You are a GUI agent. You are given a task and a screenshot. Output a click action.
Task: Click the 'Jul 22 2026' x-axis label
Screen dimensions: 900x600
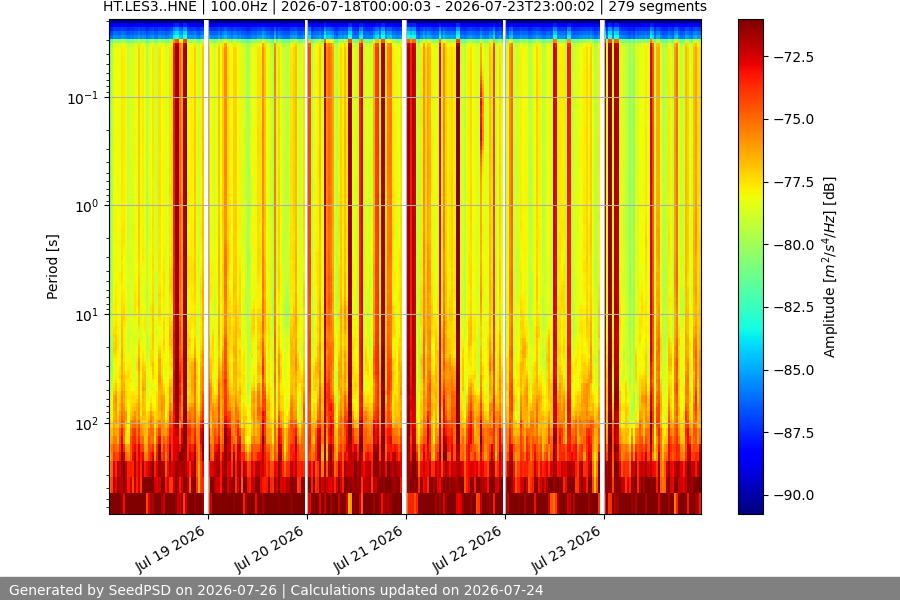click(x=467, y=549)
